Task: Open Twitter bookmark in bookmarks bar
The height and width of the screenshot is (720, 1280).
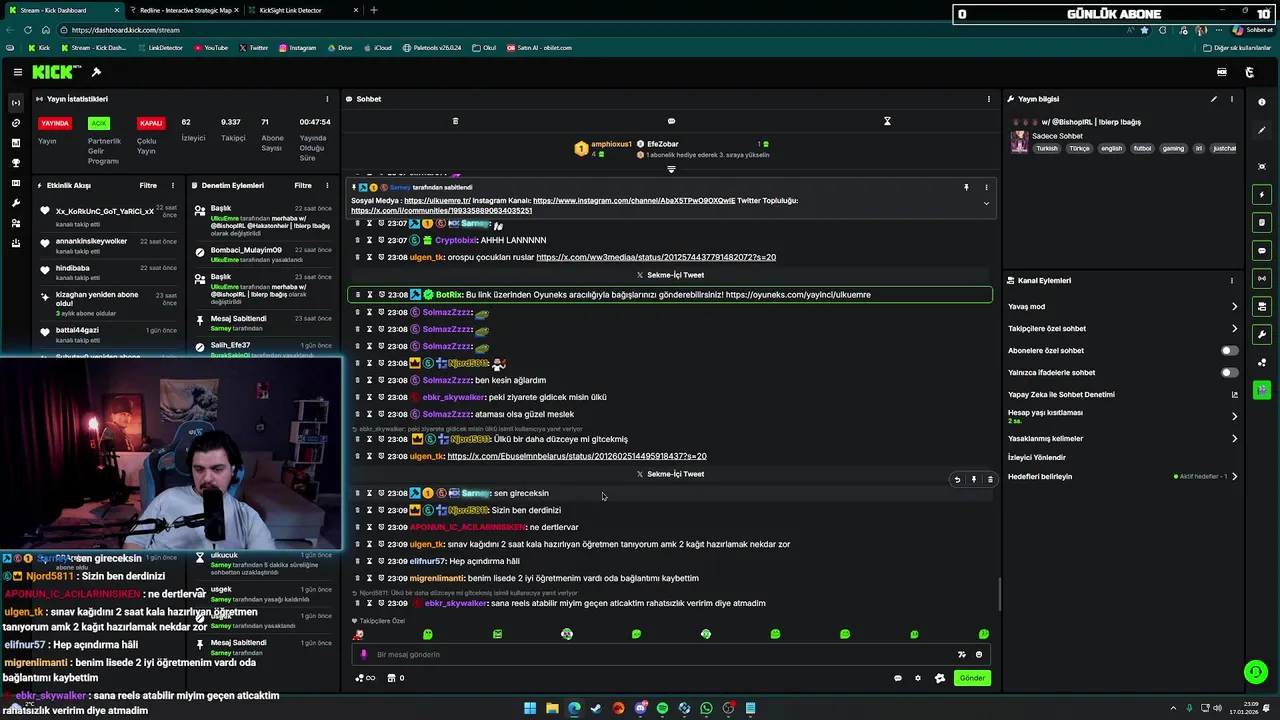Action: (x=254, y=48)
